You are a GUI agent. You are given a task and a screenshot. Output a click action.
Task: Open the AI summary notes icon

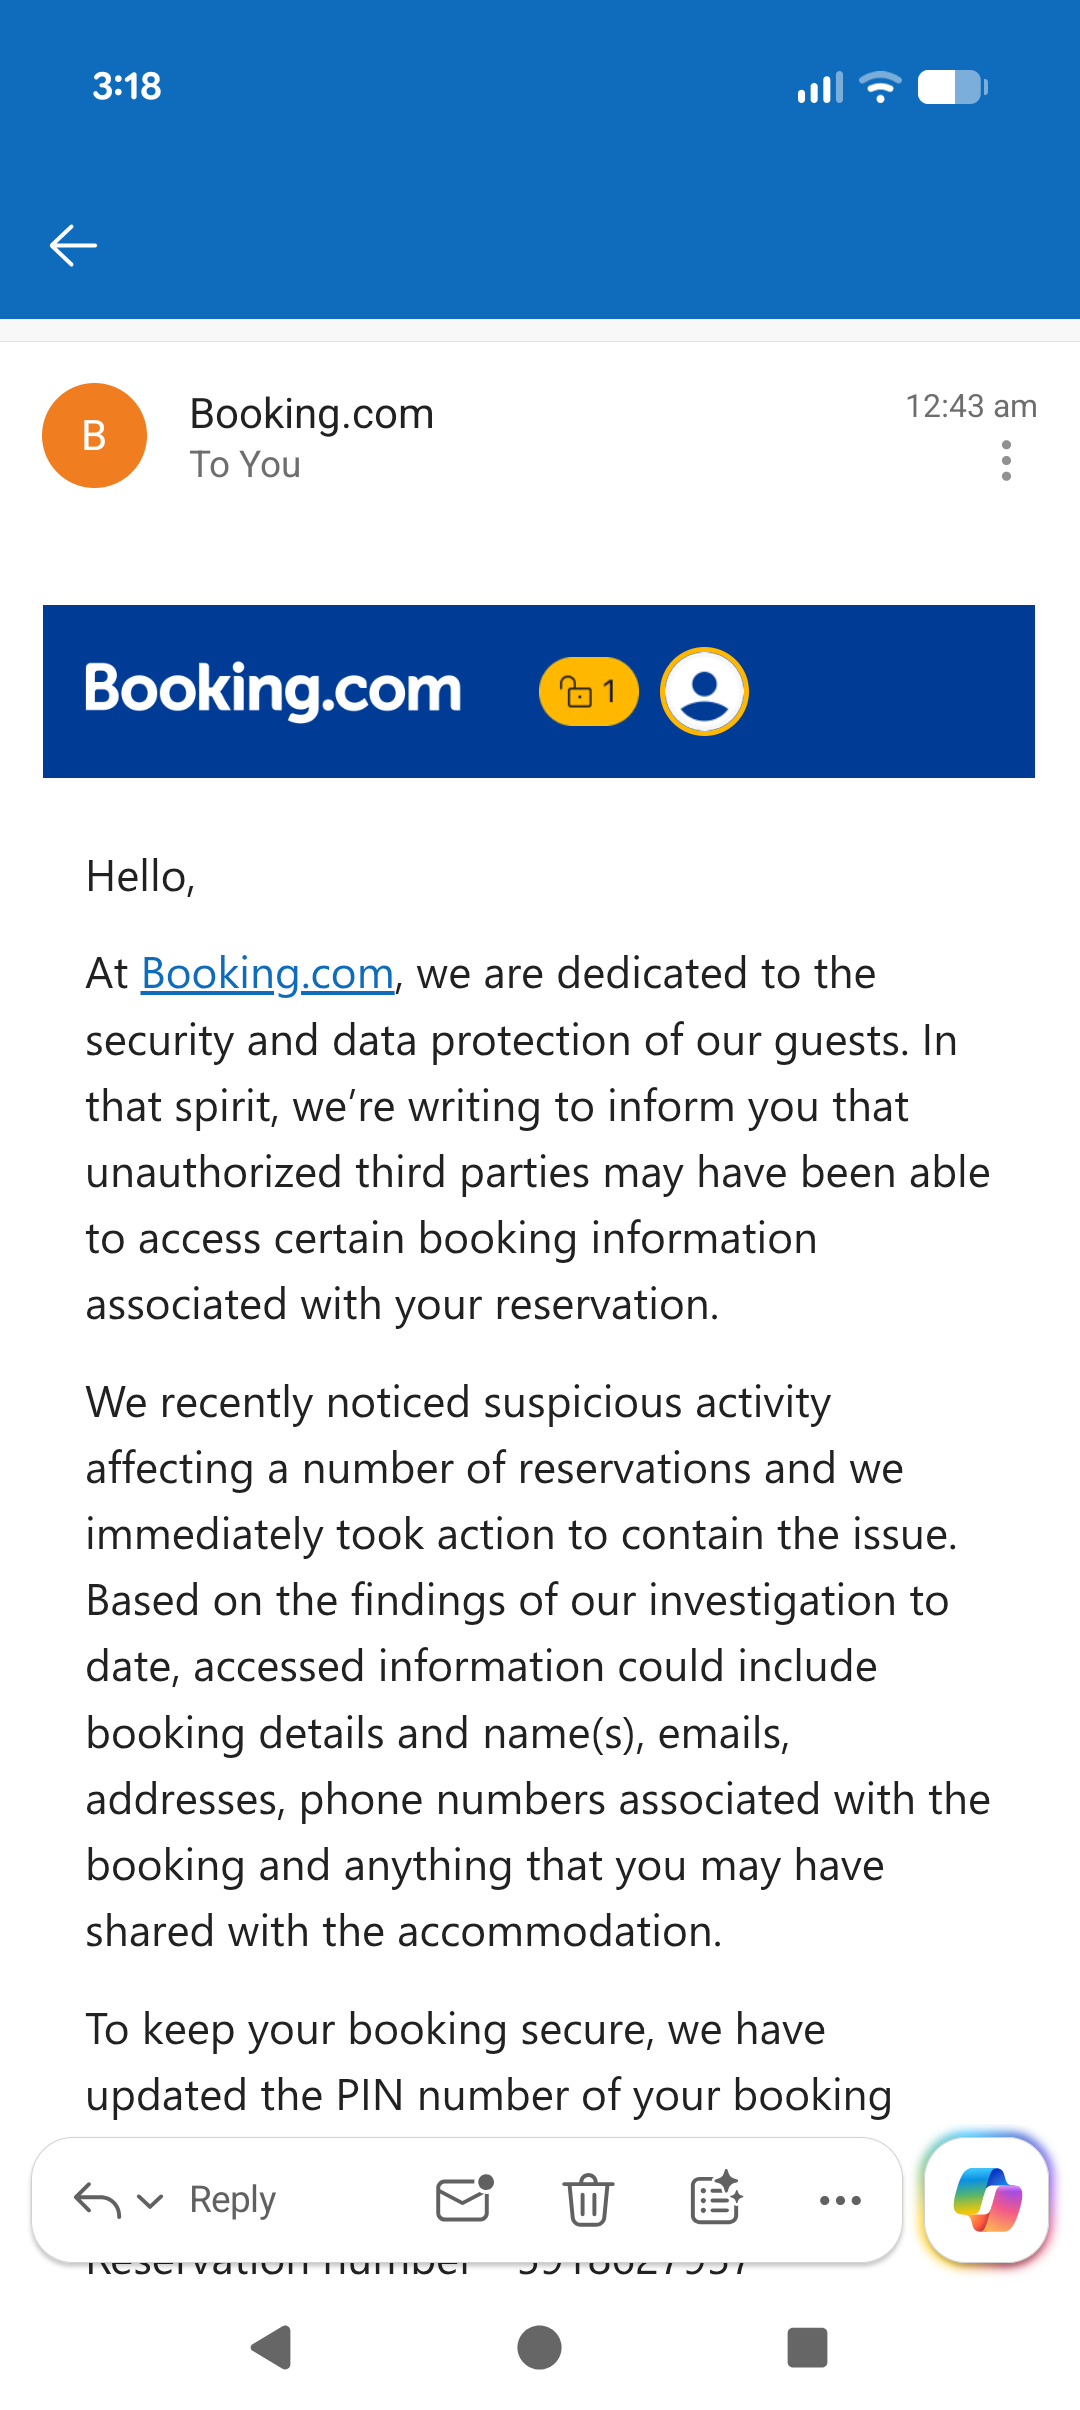point(716,2200)
